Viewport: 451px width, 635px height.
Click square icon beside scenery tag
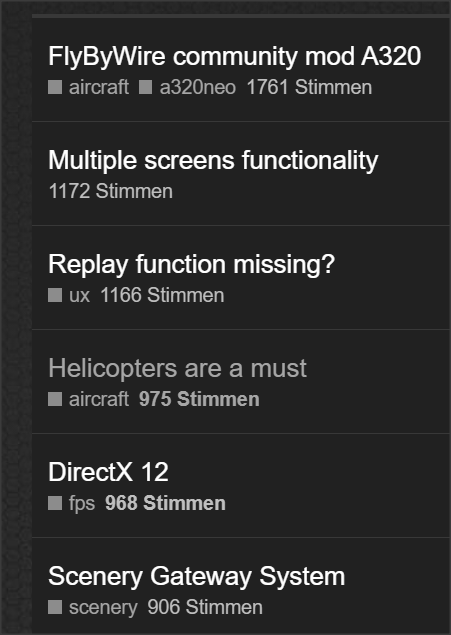[x=55, y=607]
